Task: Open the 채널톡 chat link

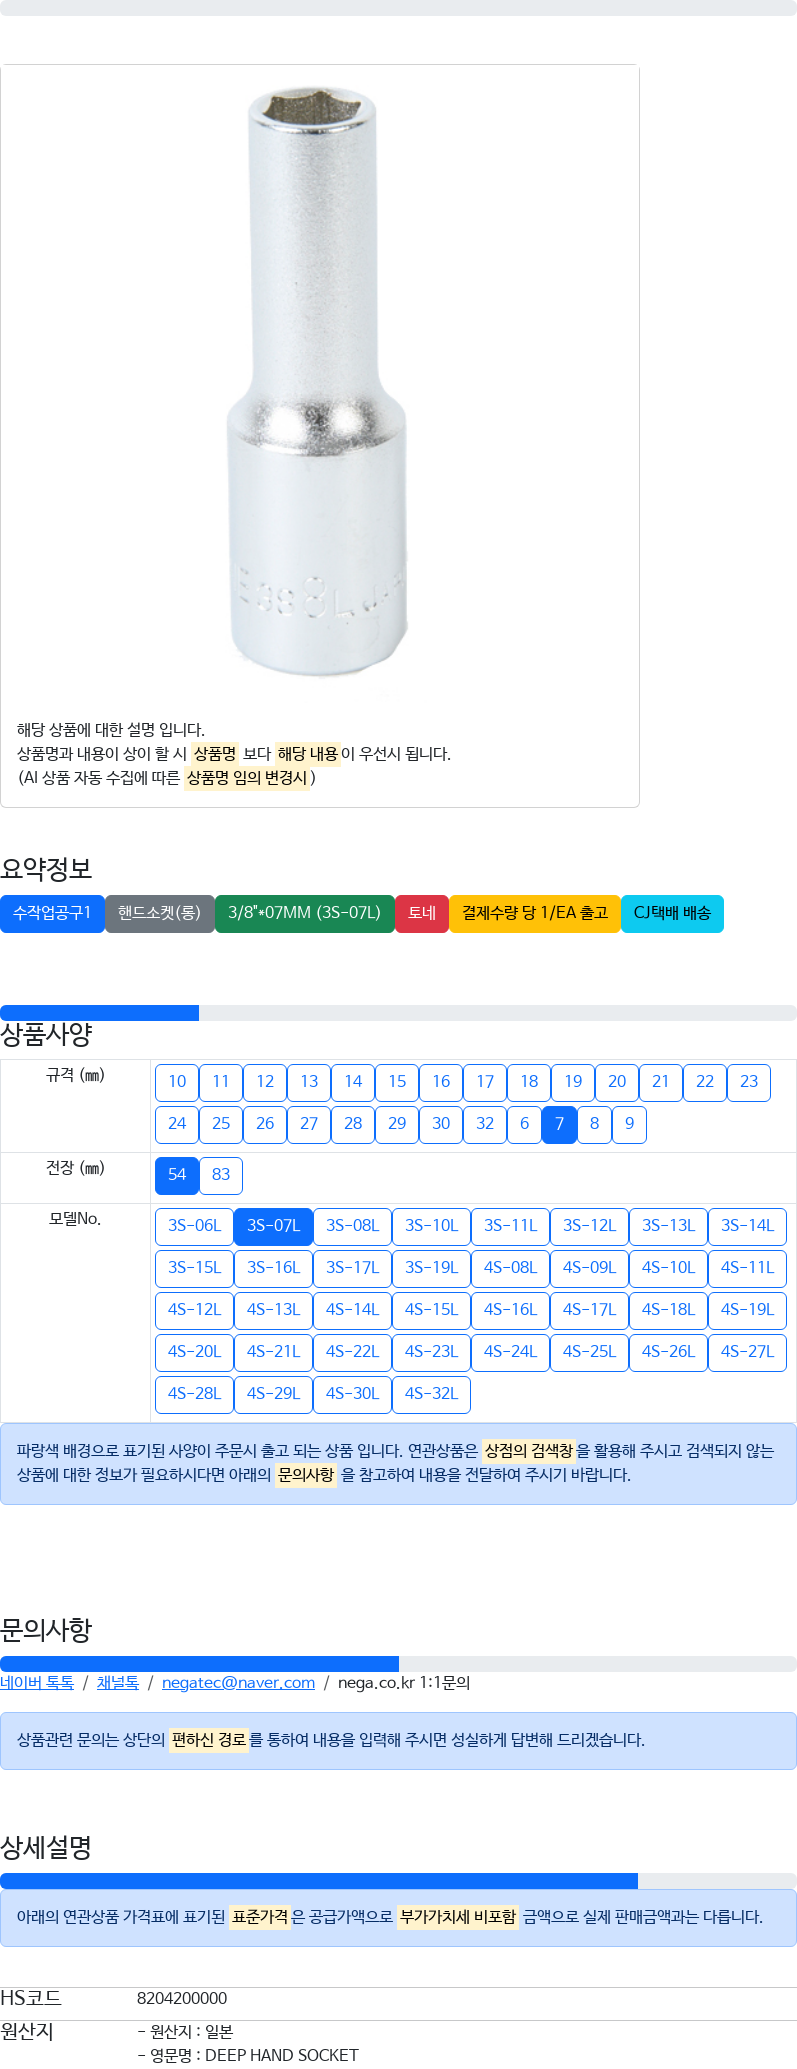Action: click(x=118, y=1683)
